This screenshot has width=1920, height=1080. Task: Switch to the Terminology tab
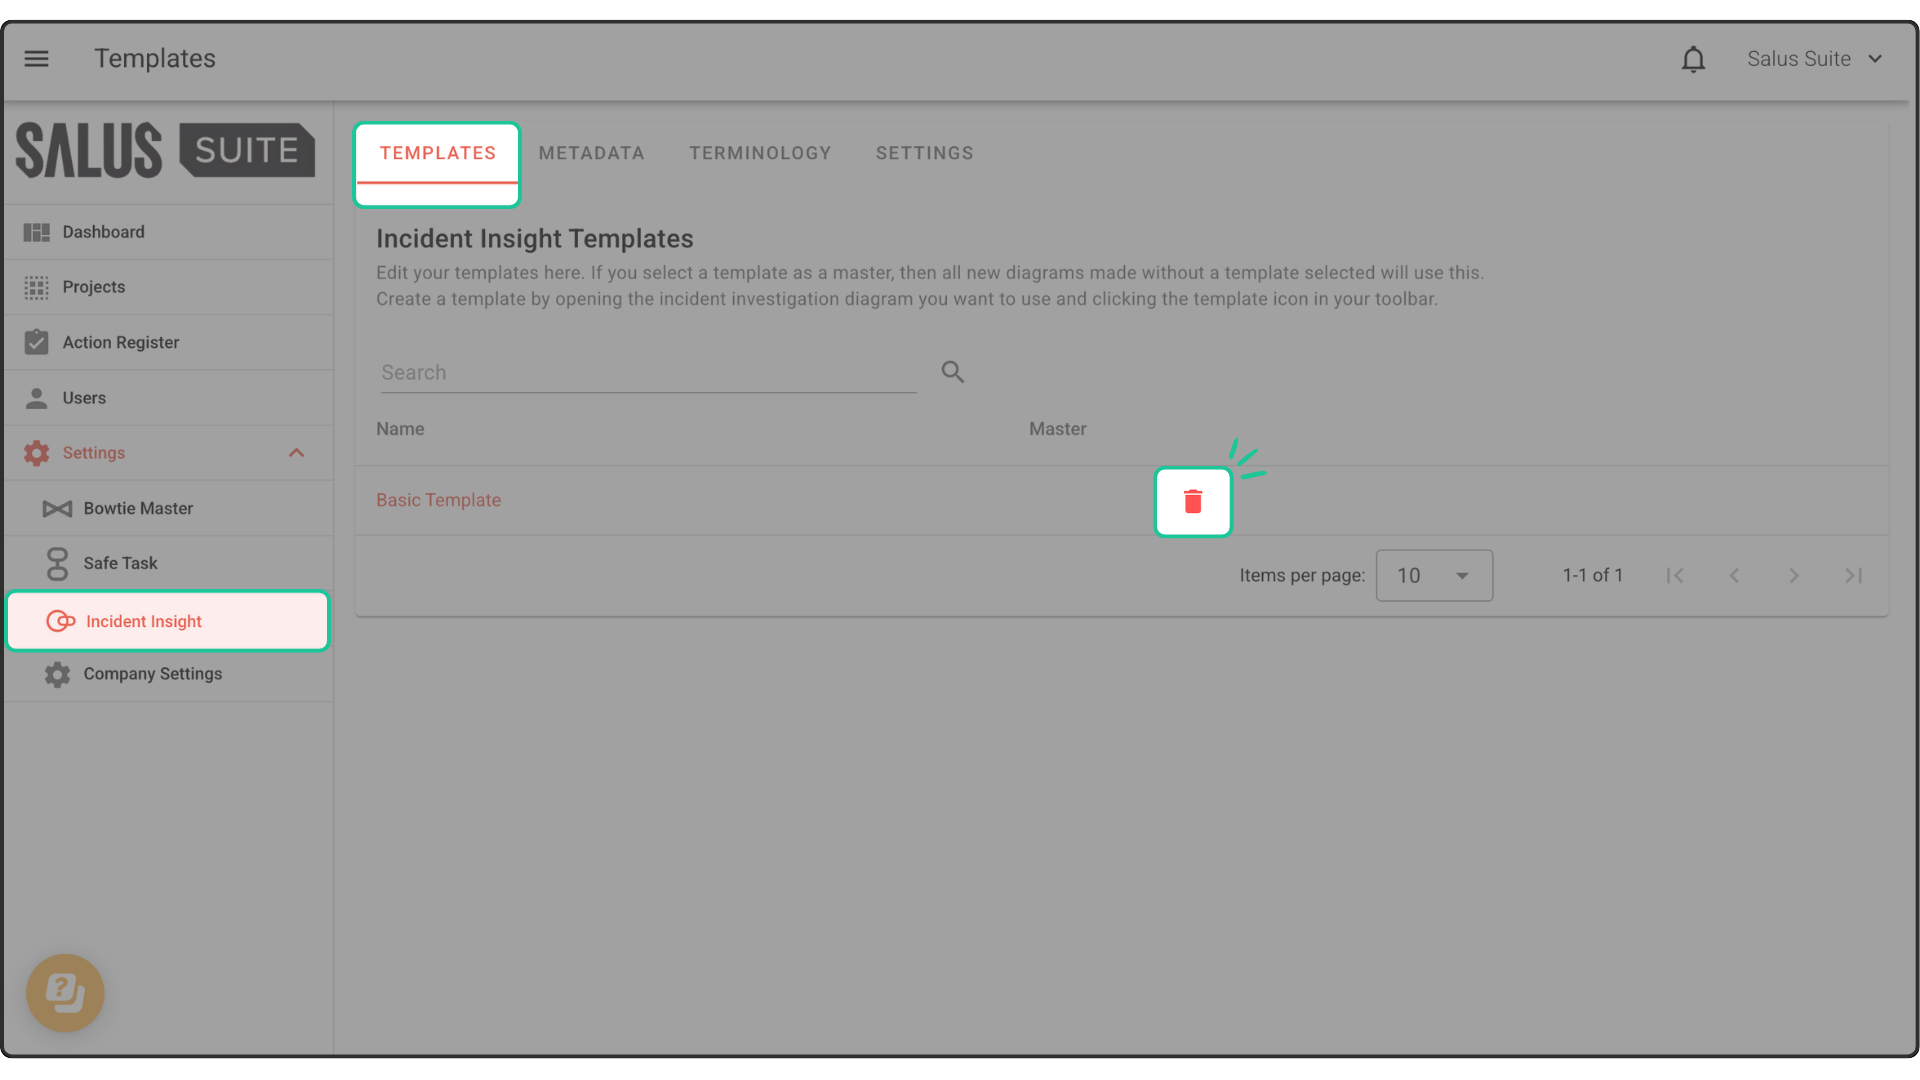coord(760,153)
